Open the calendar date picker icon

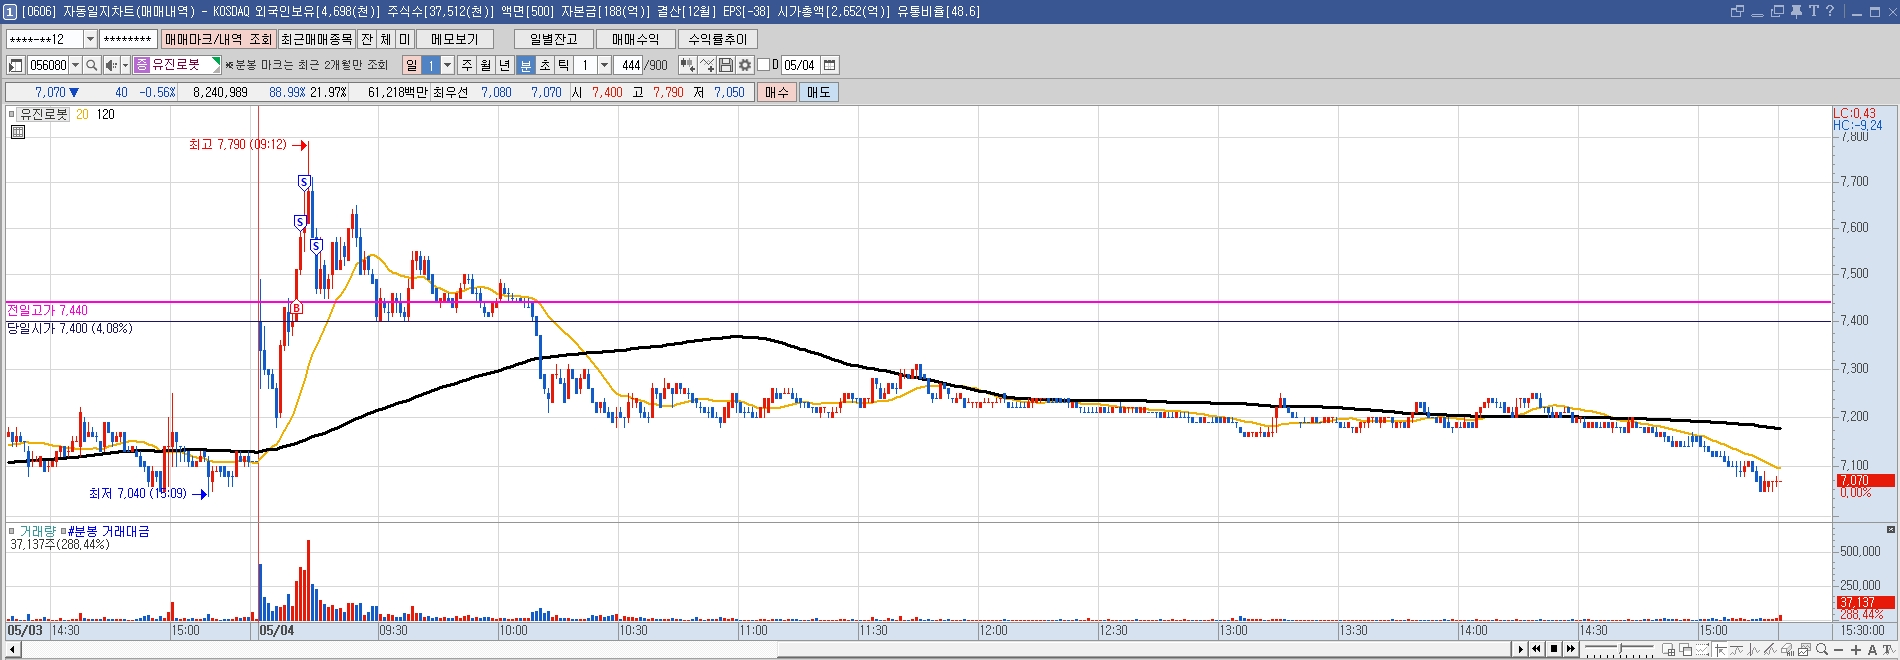coord(830,65)
